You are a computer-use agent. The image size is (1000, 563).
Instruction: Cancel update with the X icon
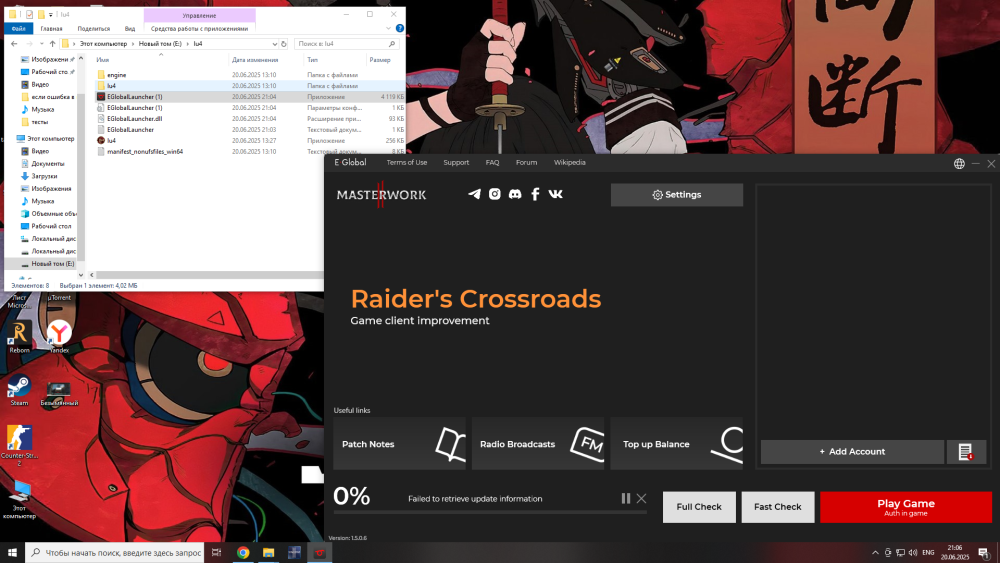pos(642,498)
